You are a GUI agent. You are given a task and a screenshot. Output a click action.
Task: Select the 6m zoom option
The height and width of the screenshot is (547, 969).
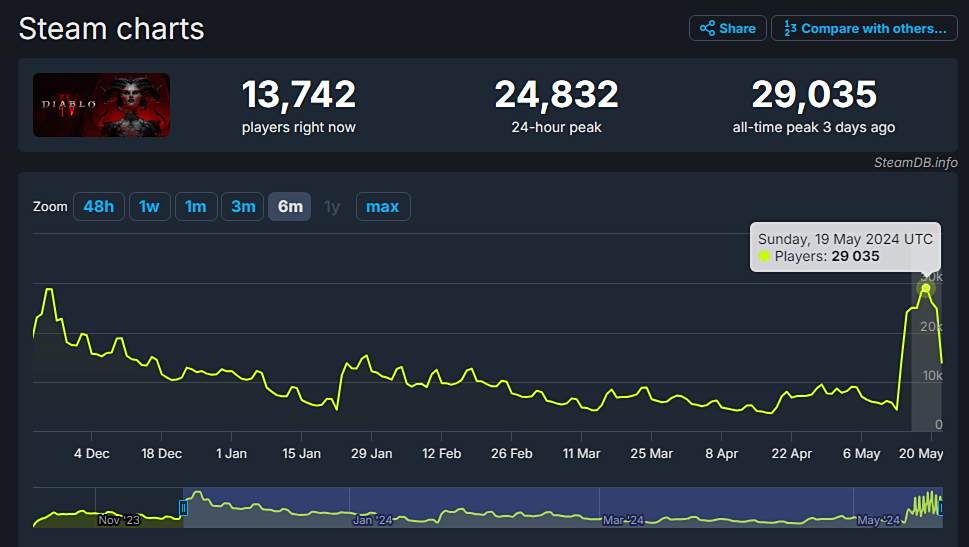click(290, 206)
